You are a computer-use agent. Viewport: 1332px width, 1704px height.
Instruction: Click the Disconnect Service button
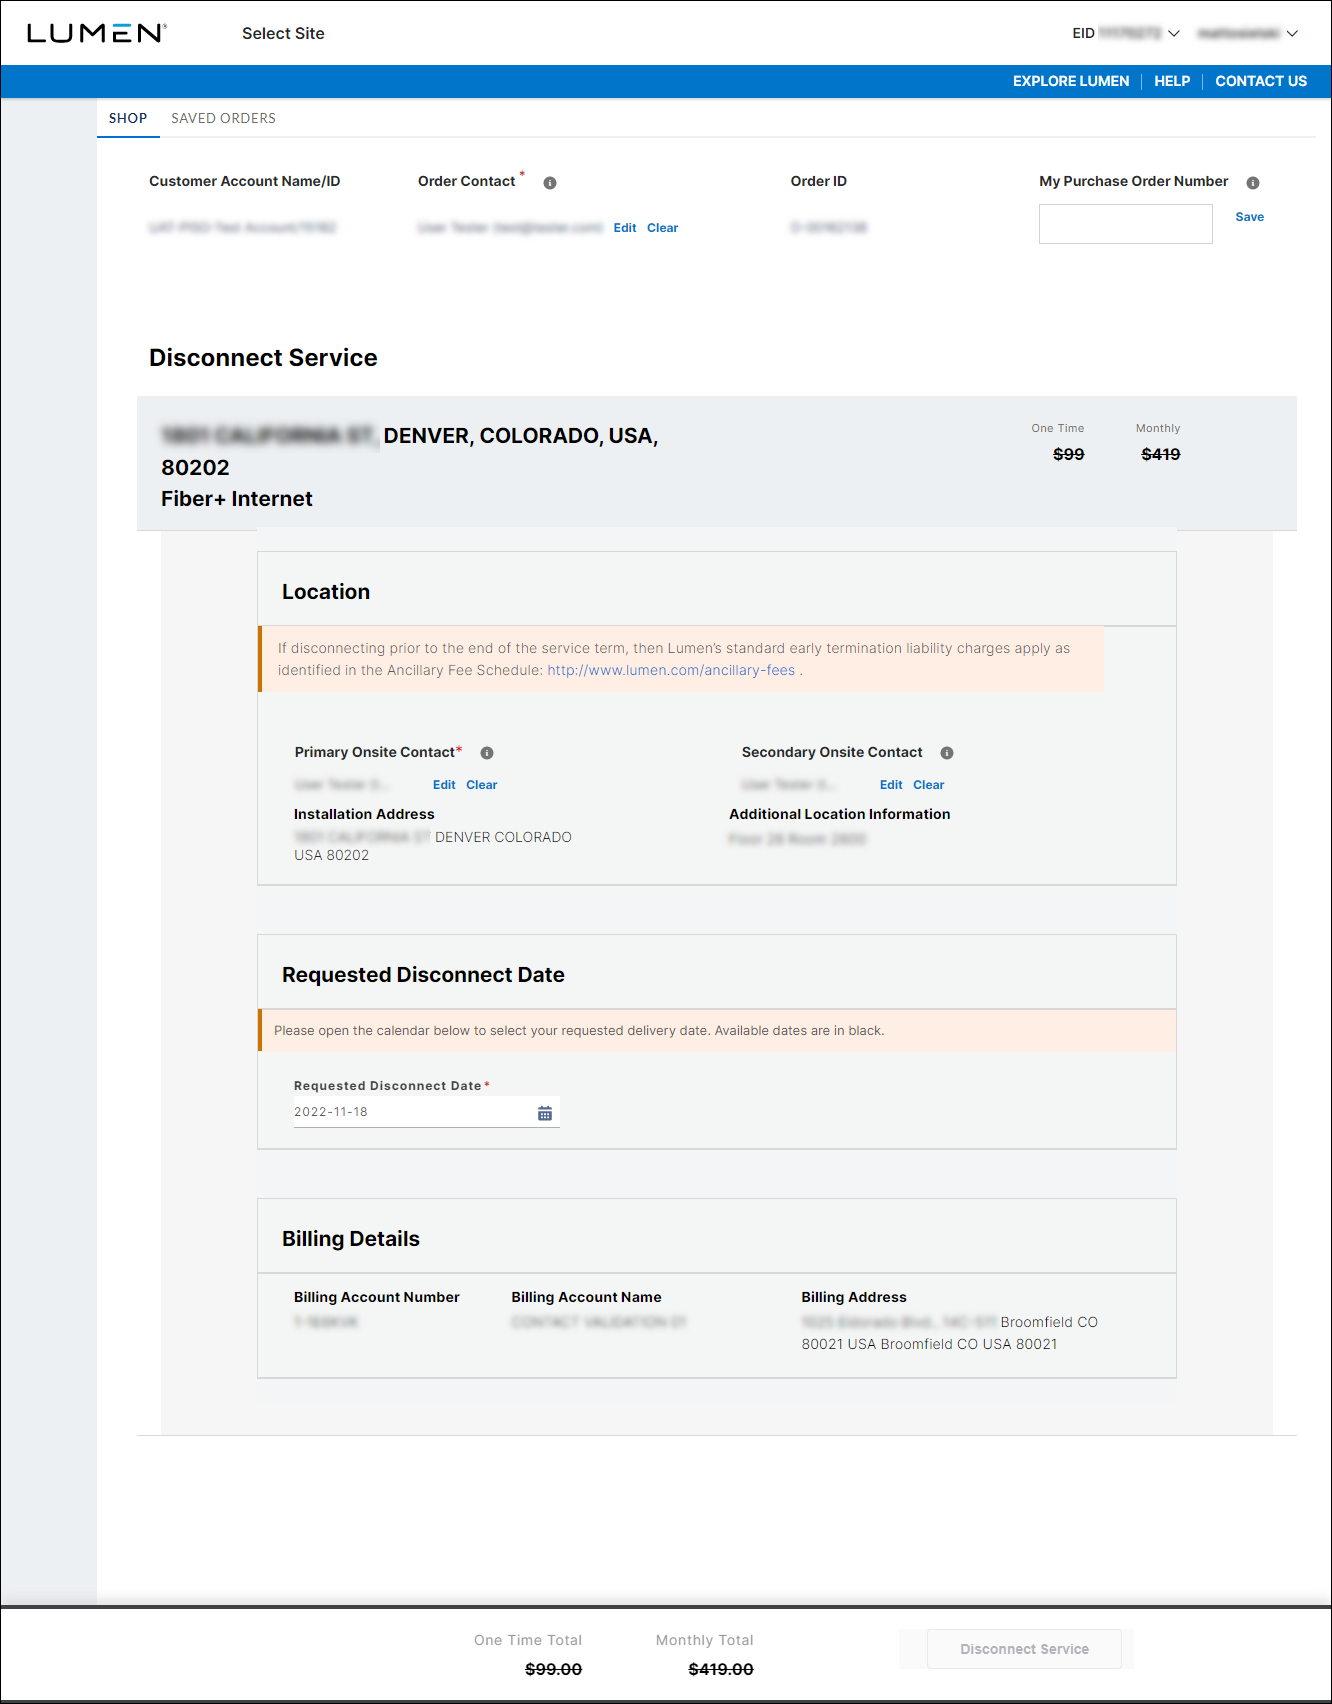(x=1024, y=1649)
